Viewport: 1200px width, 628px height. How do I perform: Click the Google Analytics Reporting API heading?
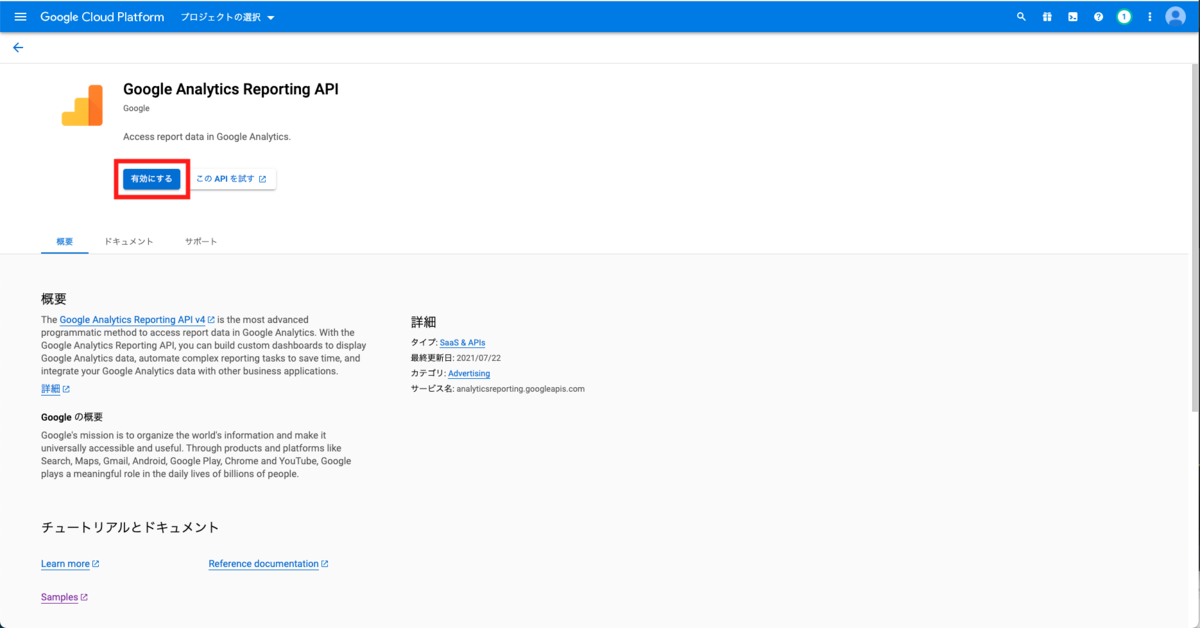pos(231,89)
